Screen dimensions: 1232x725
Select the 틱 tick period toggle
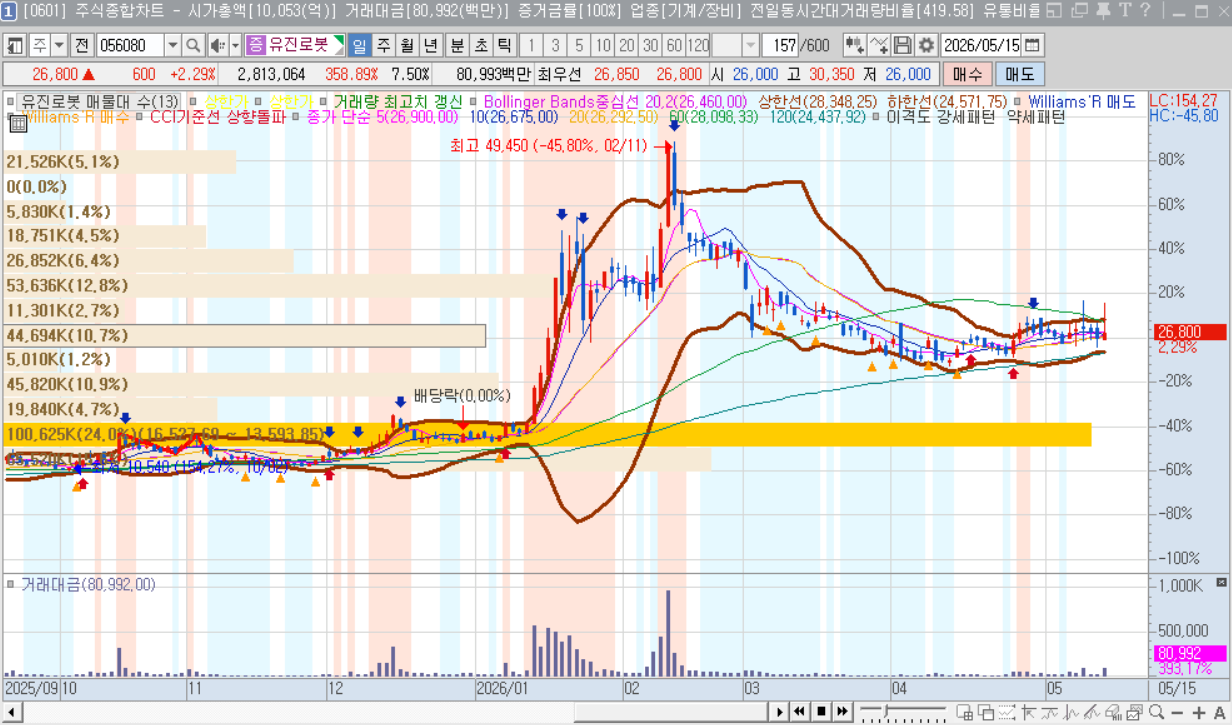point(504,46)
